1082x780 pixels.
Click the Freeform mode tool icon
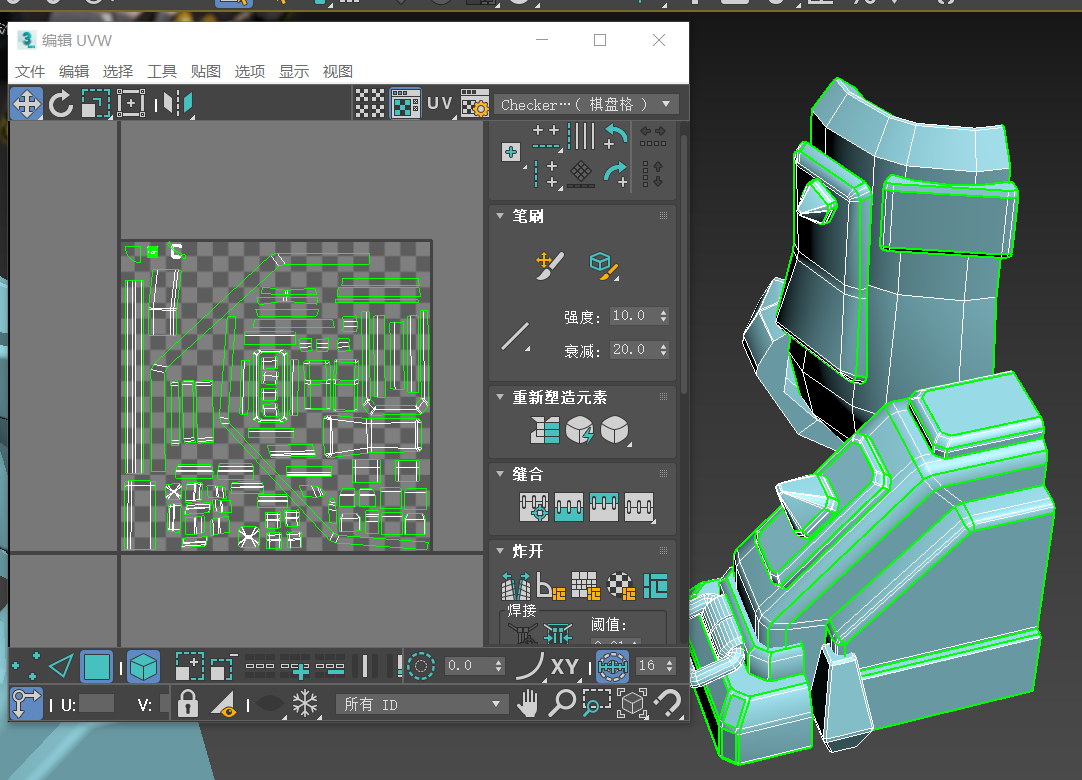click(x=131, y=104)
